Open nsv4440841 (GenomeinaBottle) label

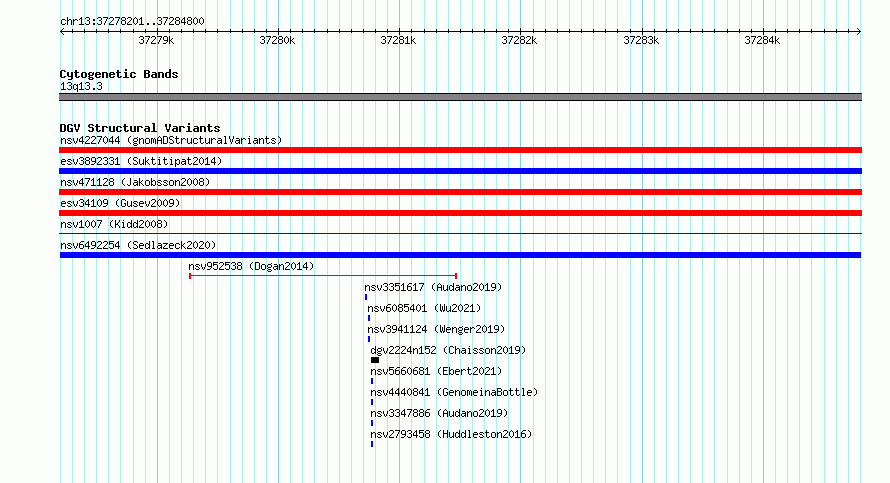coord(454,392)
